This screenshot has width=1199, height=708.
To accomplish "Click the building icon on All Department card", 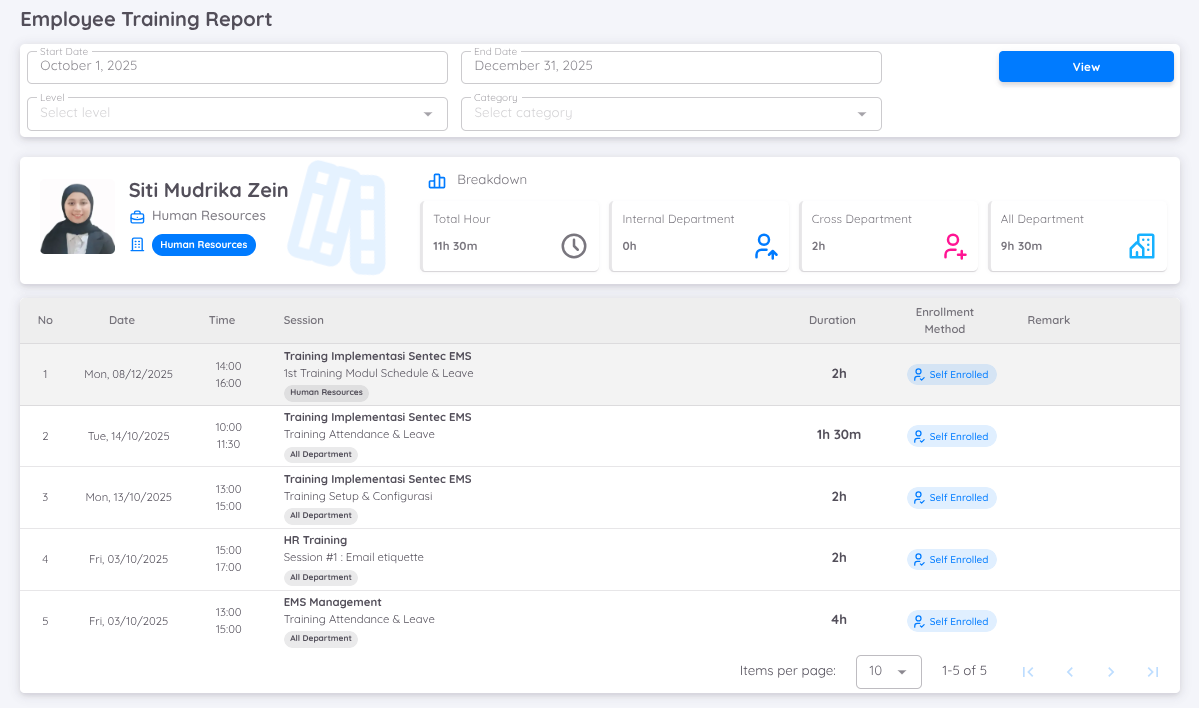I will coord(1143,245).
